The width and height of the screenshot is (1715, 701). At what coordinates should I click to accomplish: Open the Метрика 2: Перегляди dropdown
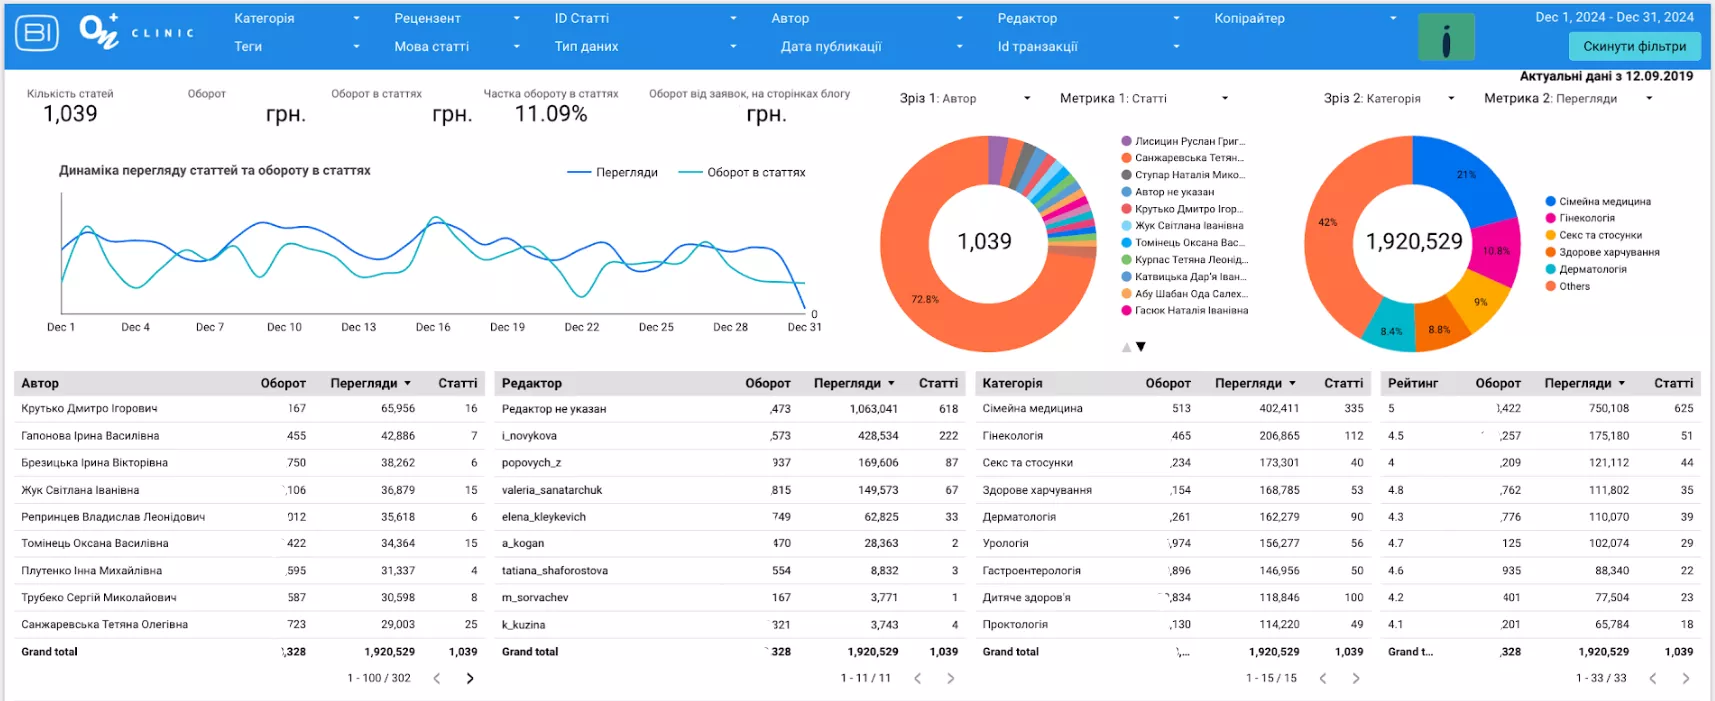(1568, 98)
